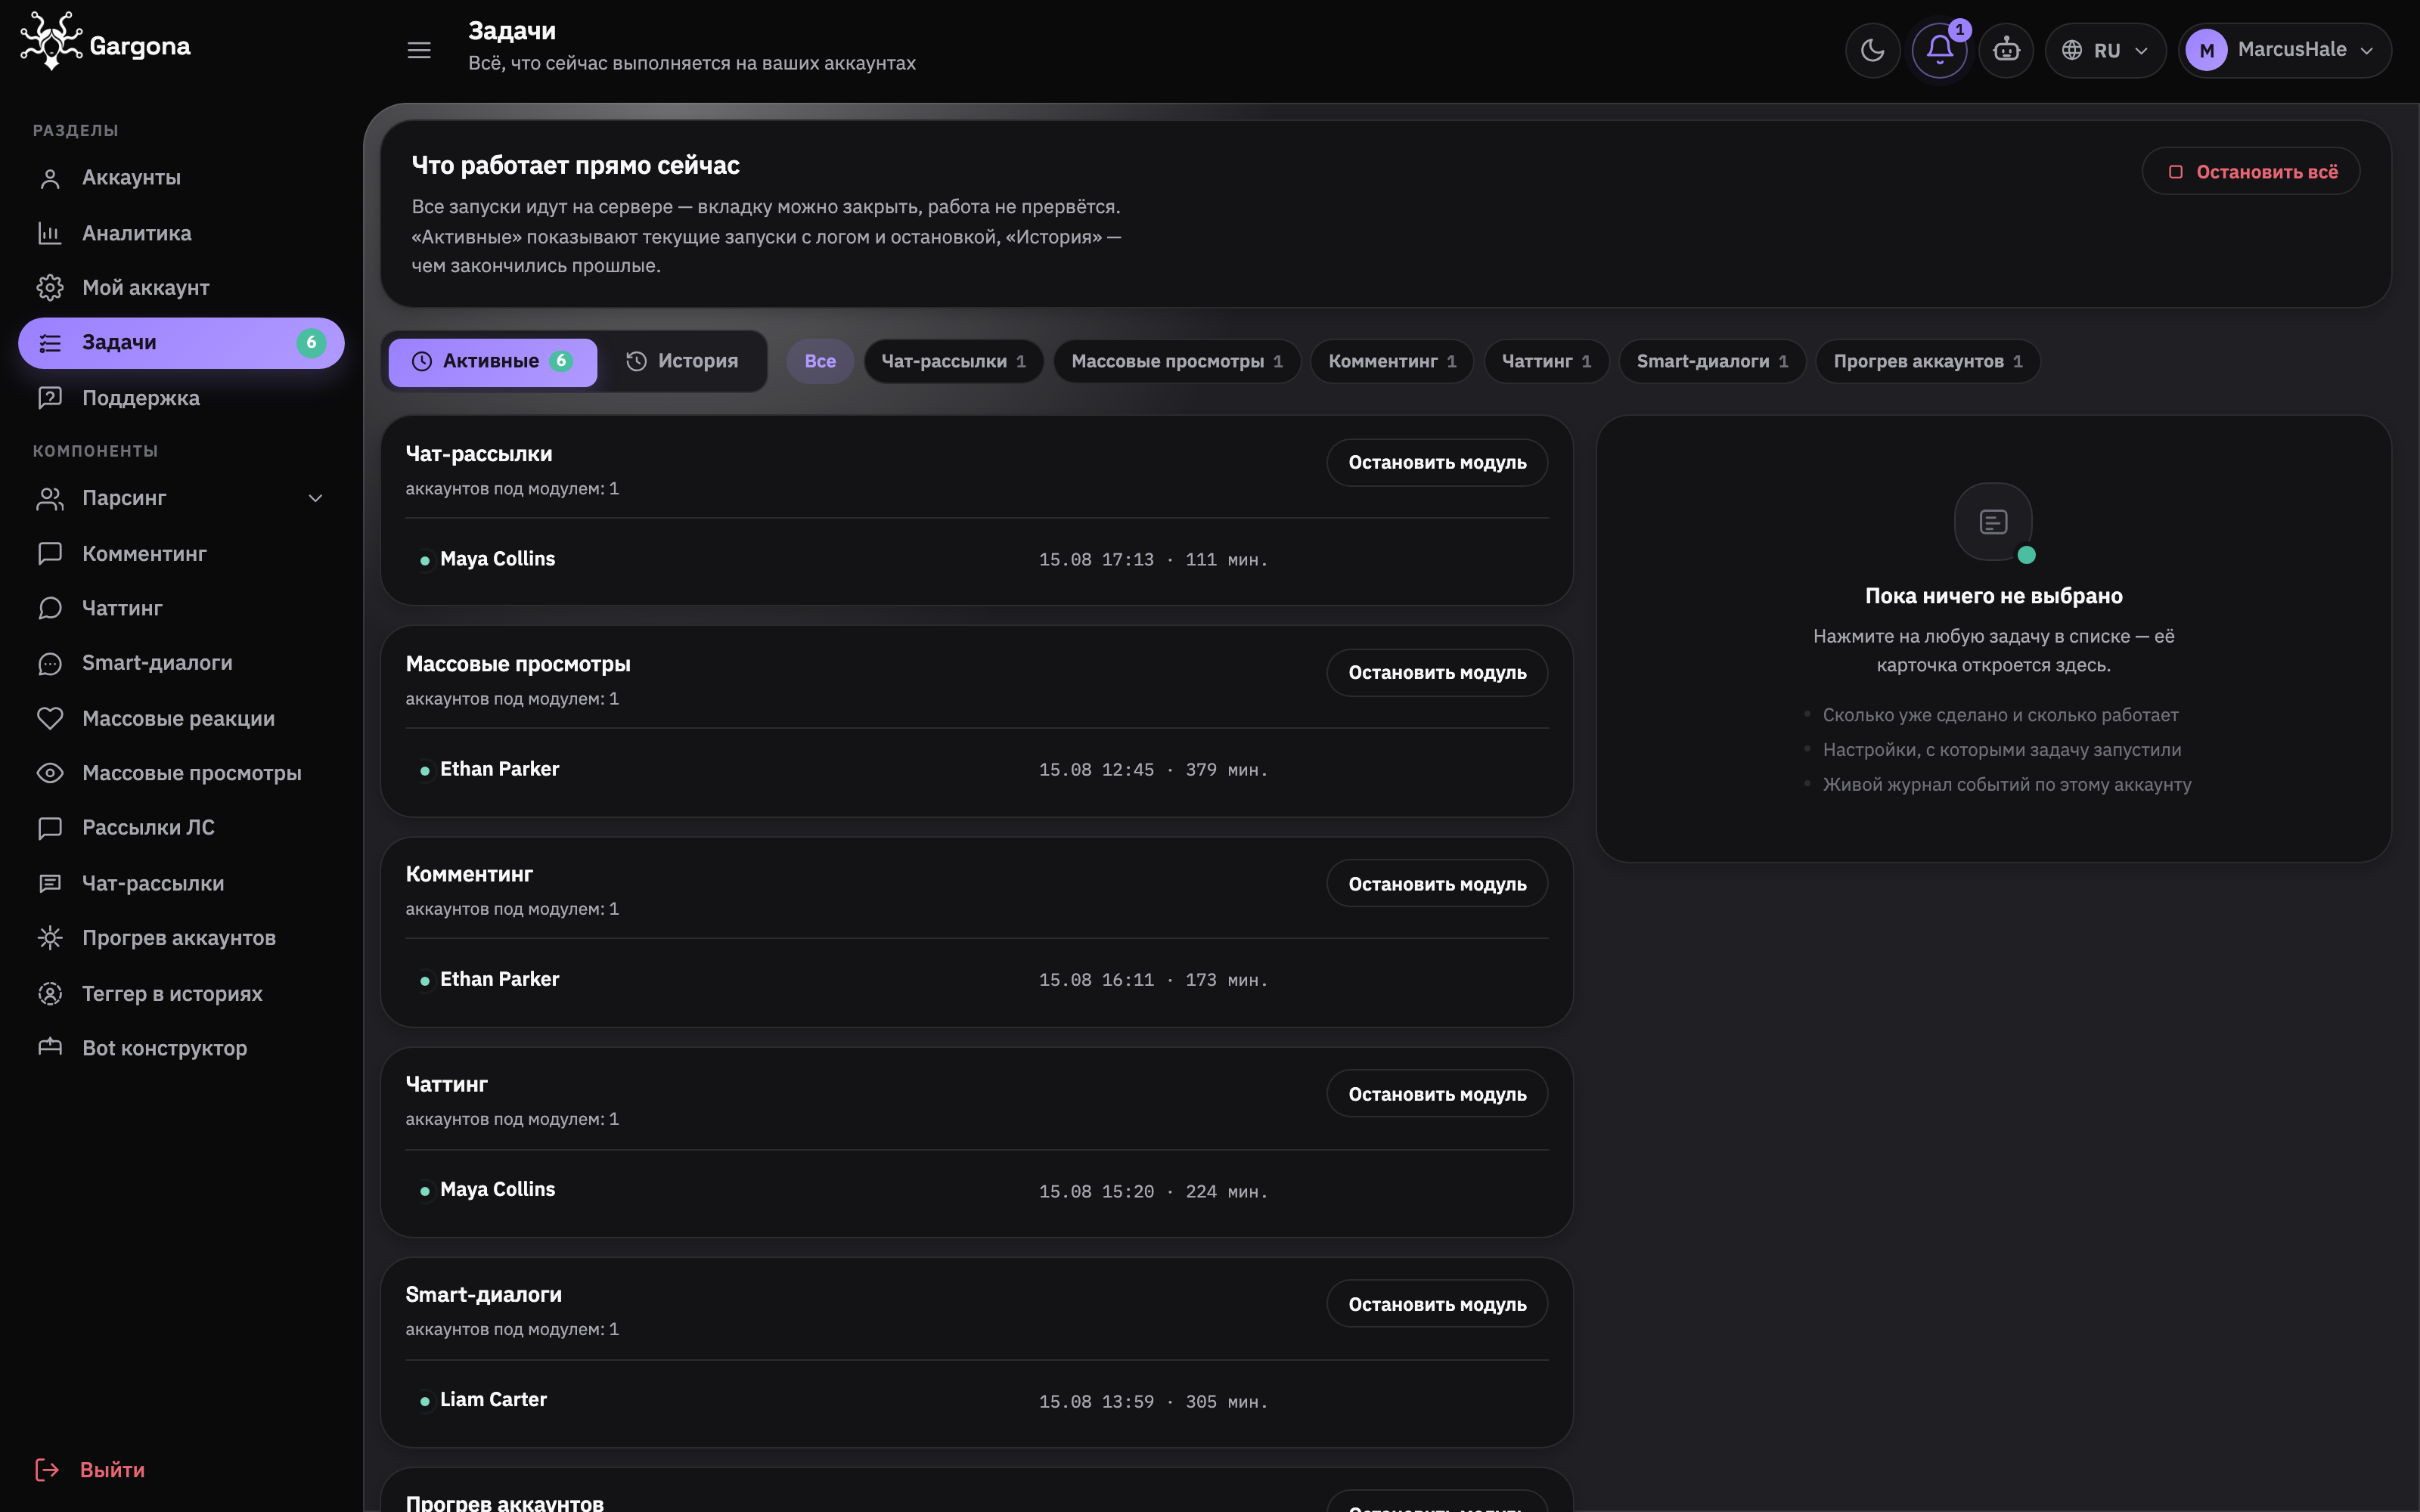Open Maya Collins task in Чат-рассылки
This screenshot has height=1512, width=2420.
tap(977, 560)
